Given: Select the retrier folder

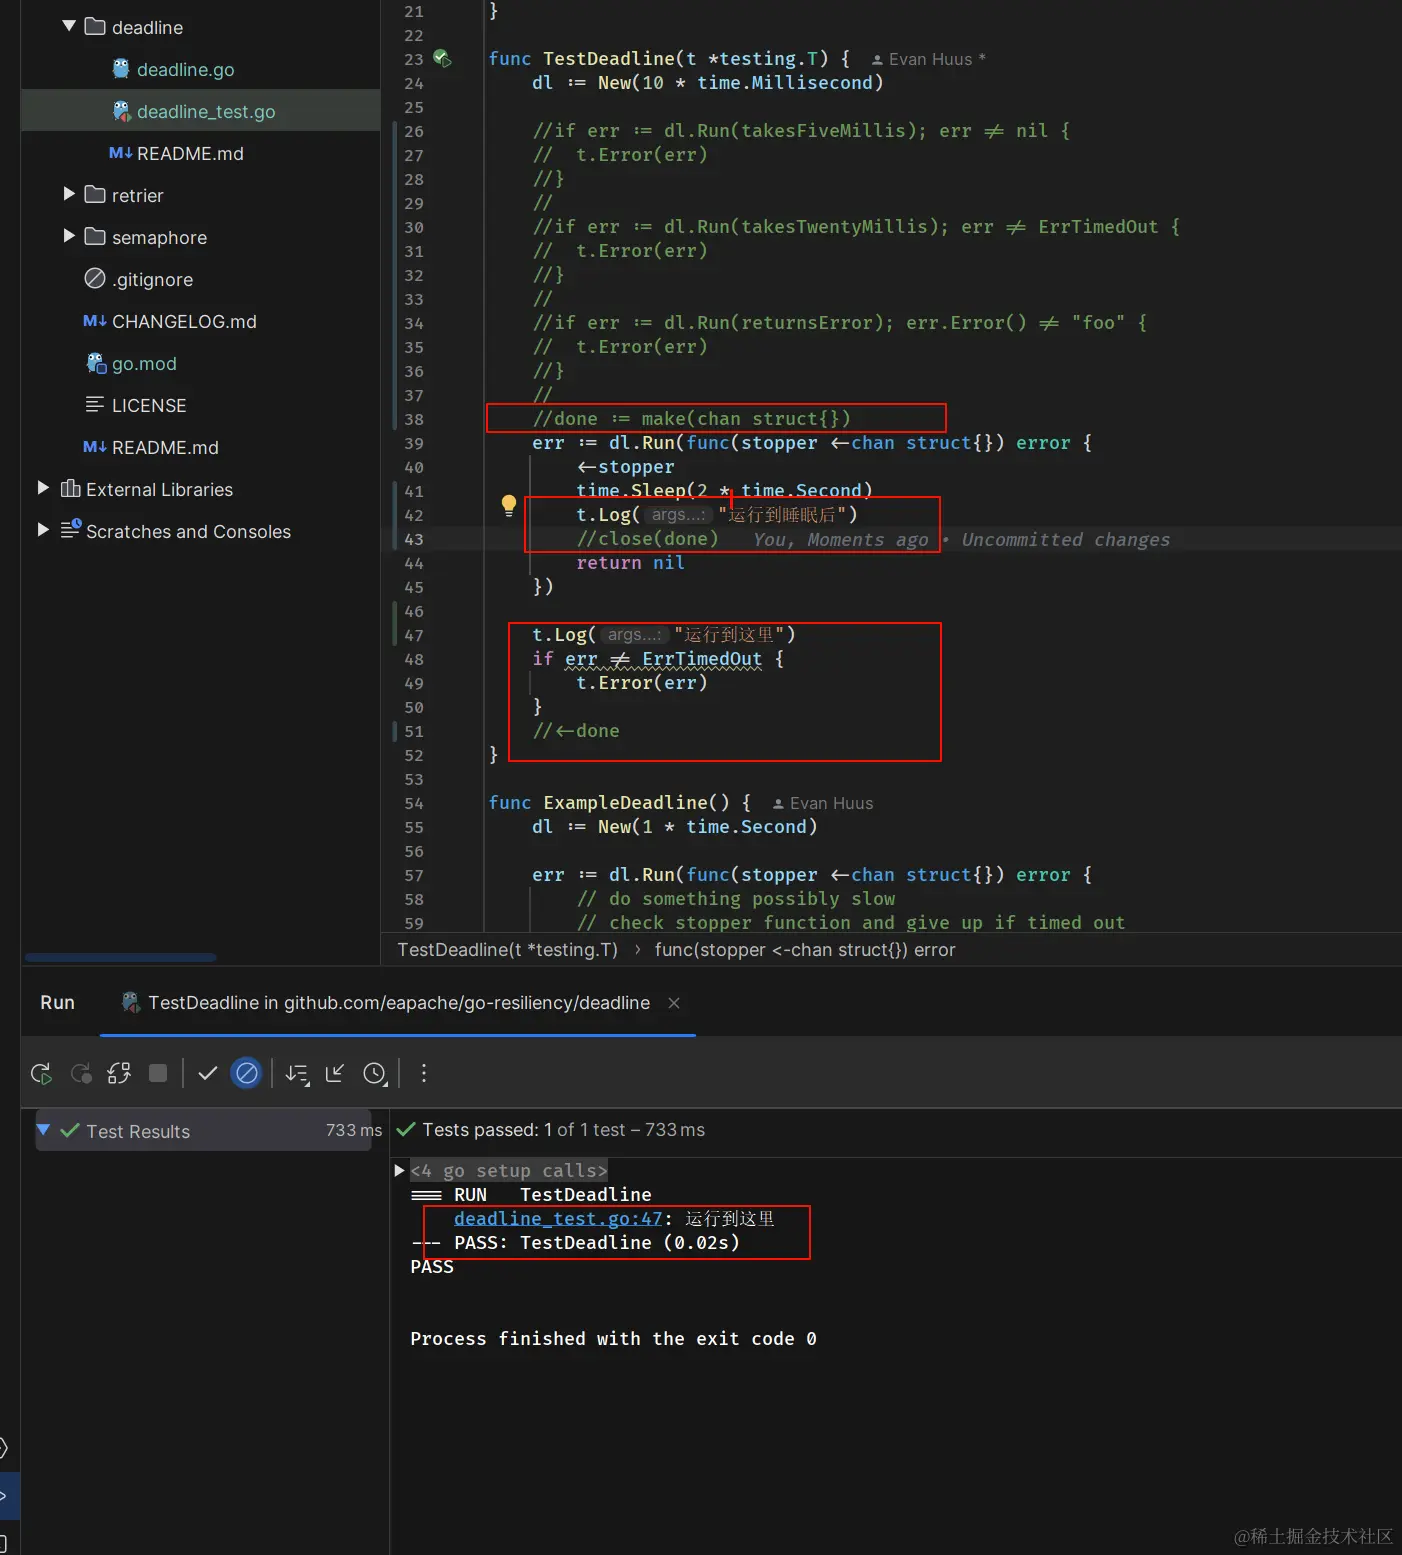Looking at the screenshot, I should 138,195.
